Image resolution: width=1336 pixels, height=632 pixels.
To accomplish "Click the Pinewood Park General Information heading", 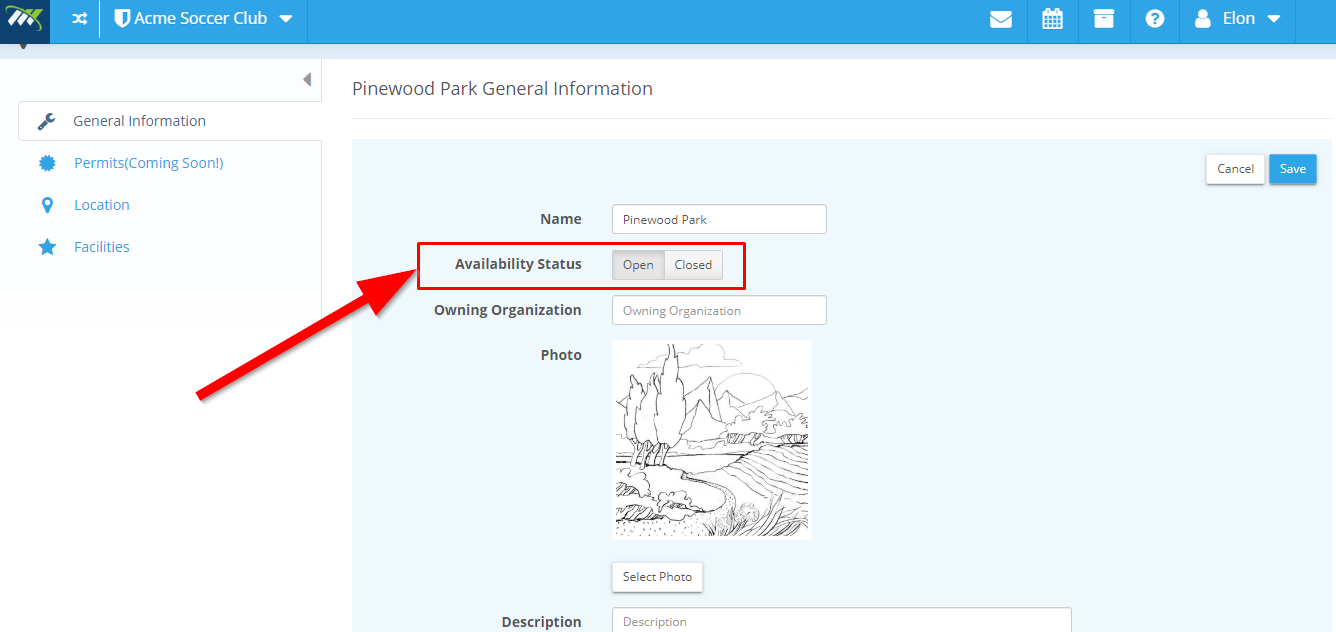I will [x=502, y=89].
